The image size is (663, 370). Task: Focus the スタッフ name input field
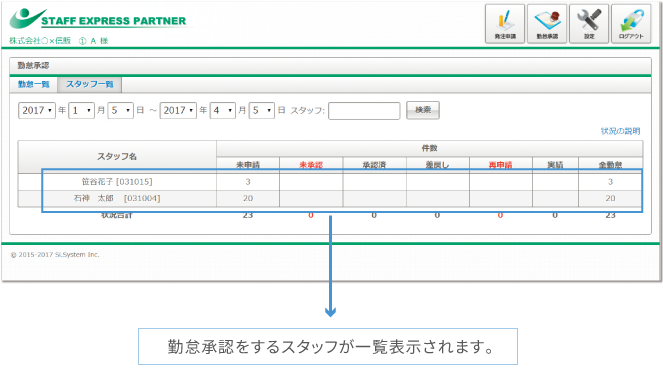pyautogui.click(x=364, y=111)
